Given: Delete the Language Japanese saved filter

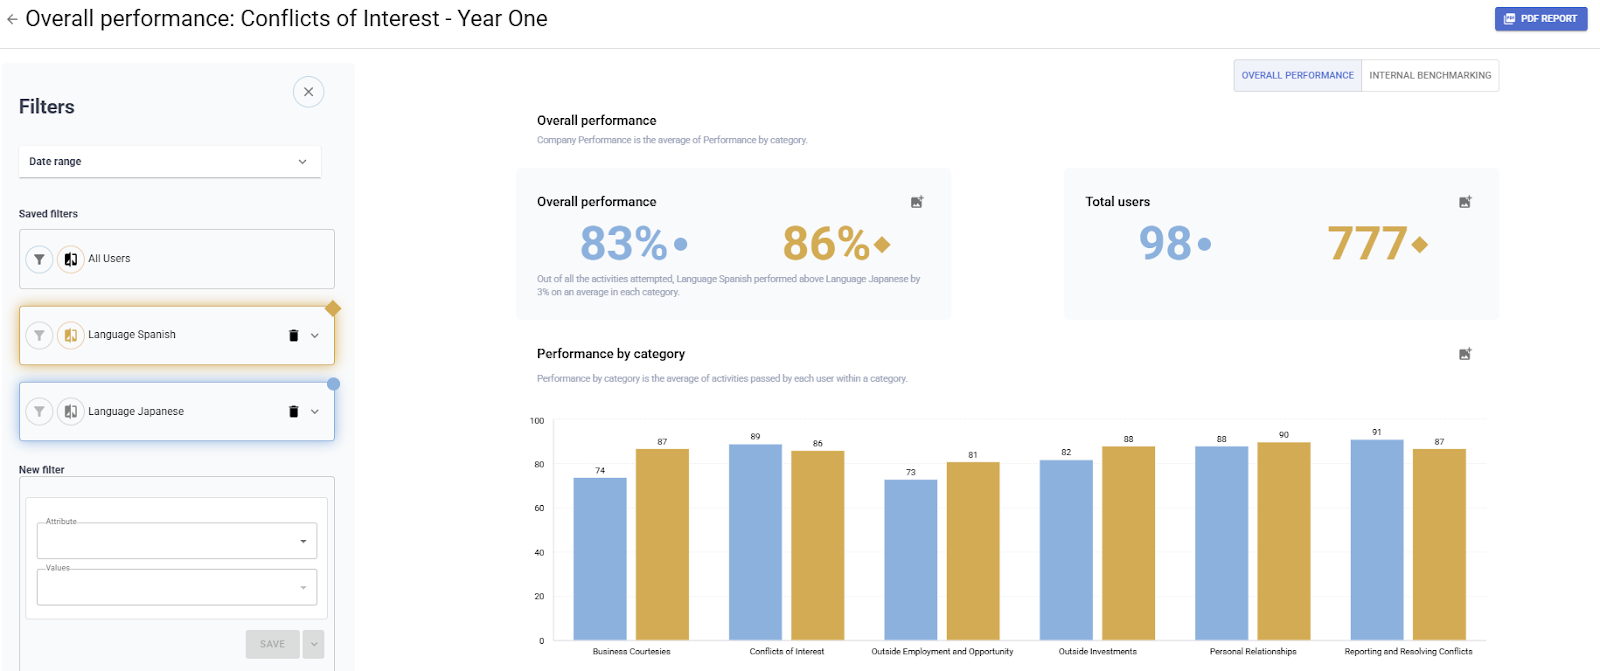Looking at the screenshot, I should [x=293, y=412].
